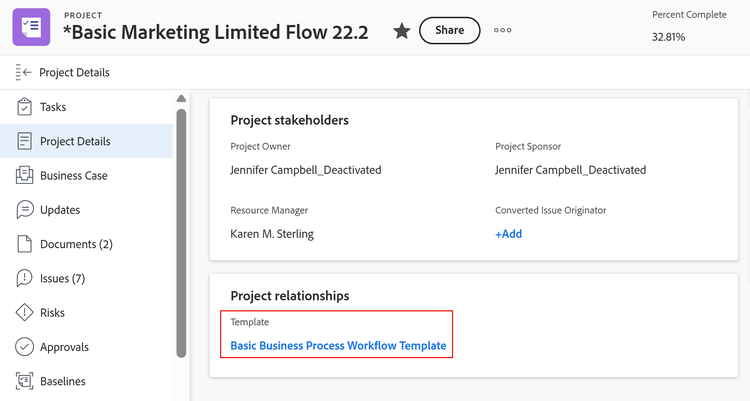Viewport: 750px width, 401px height.
Task: Click the Project Owner name Jennifer Campbell_Deactivated
Action: 305,170
